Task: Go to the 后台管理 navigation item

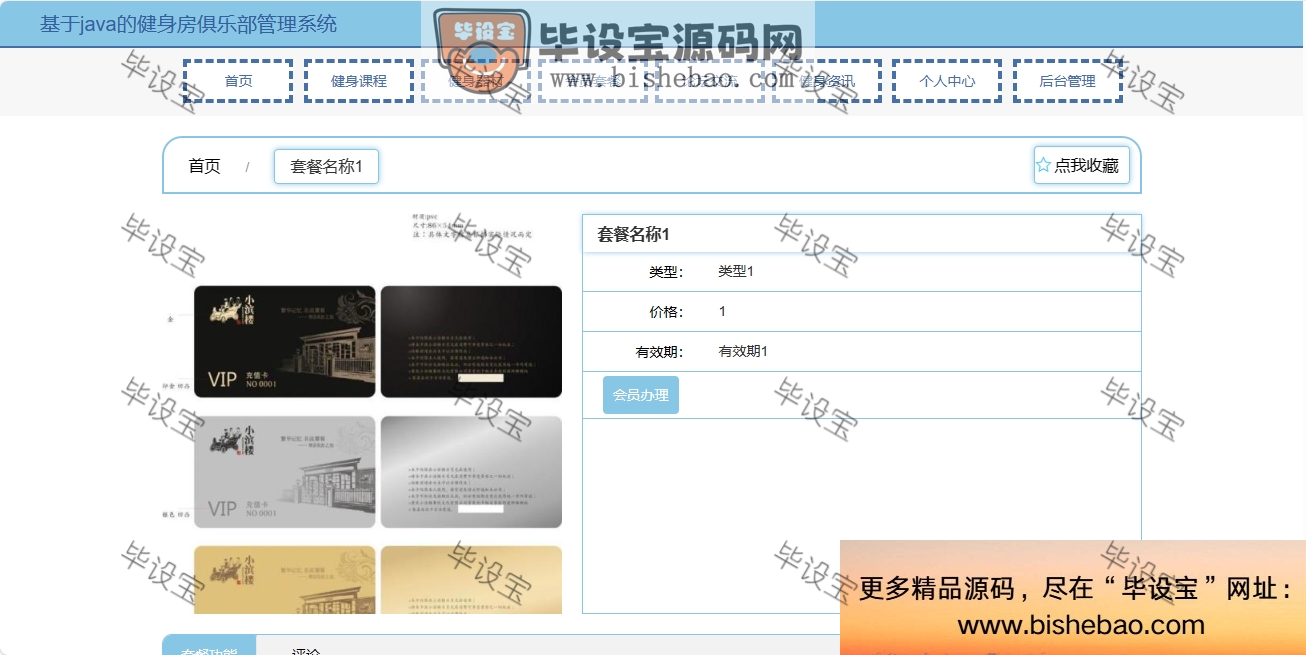Action: tap(1067, 81)
